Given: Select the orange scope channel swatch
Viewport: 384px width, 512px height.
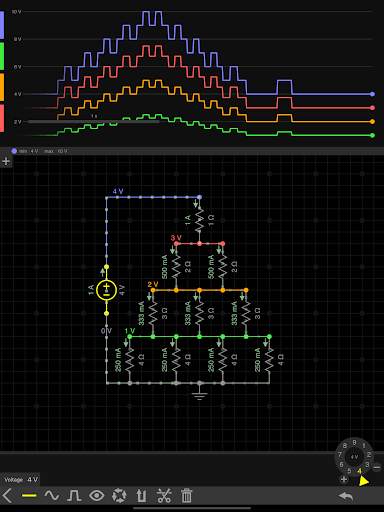Looking at the screenshot, I should coord(2,87).
